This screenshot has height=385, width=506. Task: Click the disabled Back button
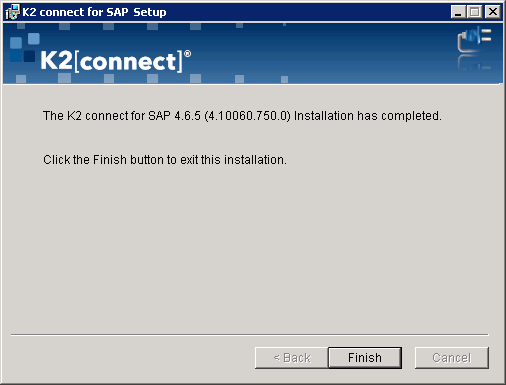point(292,358)
